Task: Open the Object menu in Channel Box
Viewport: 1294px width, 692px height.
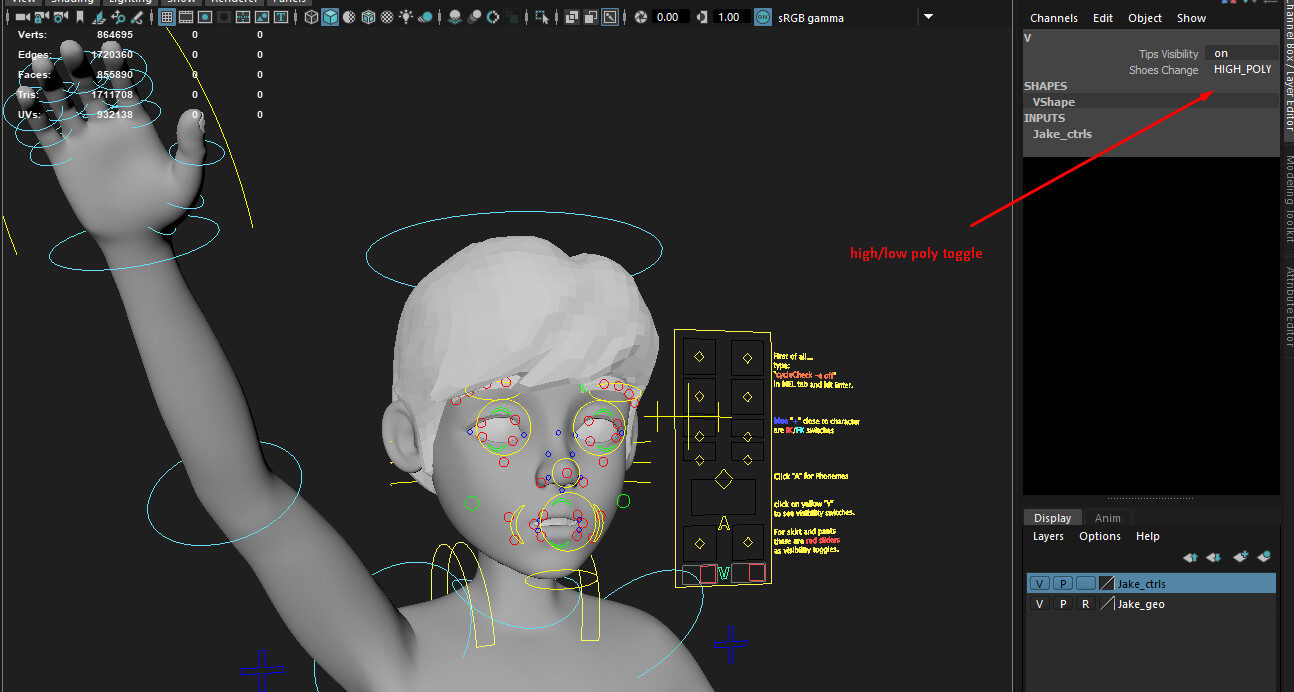Action: coord(1145,18)
